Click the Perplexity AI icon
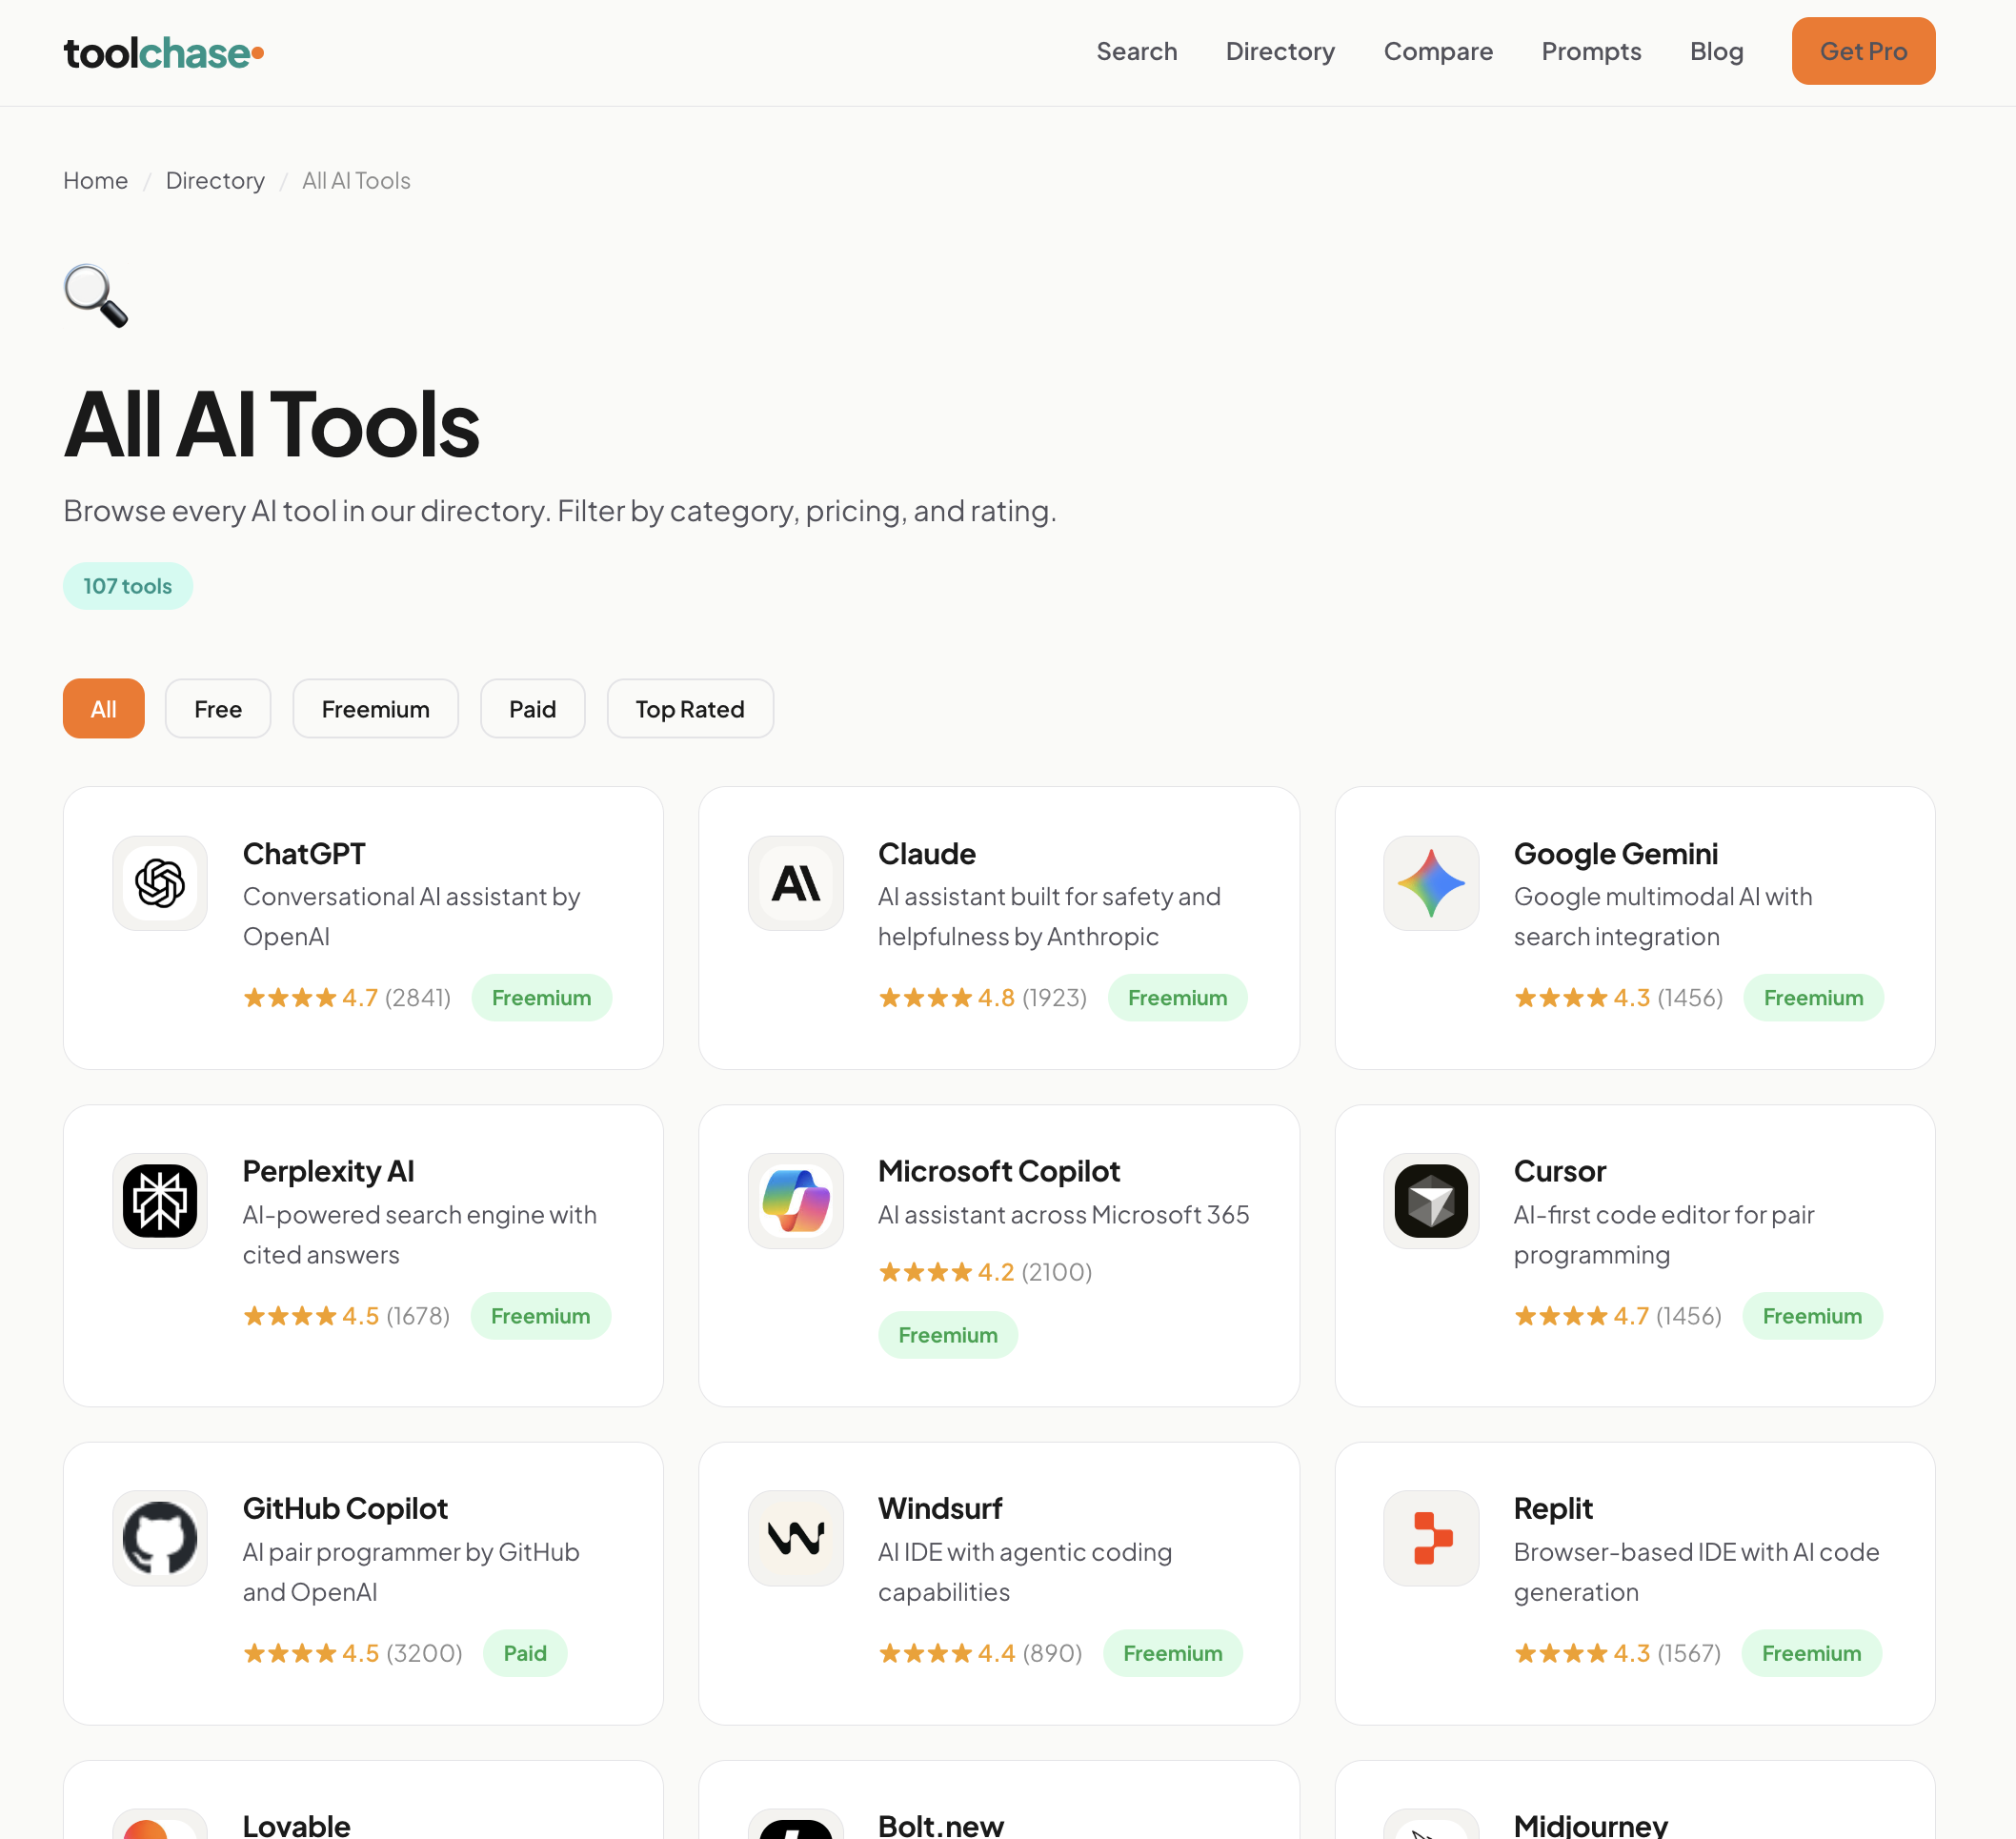This screenshot has width=2016, height=1839. pos(160,1201)
